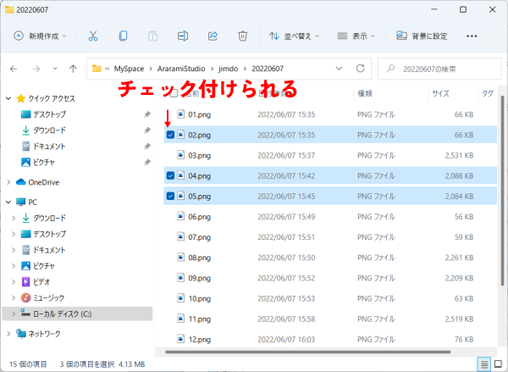Uncheck the checkbox for 05.png

point(170,196)
